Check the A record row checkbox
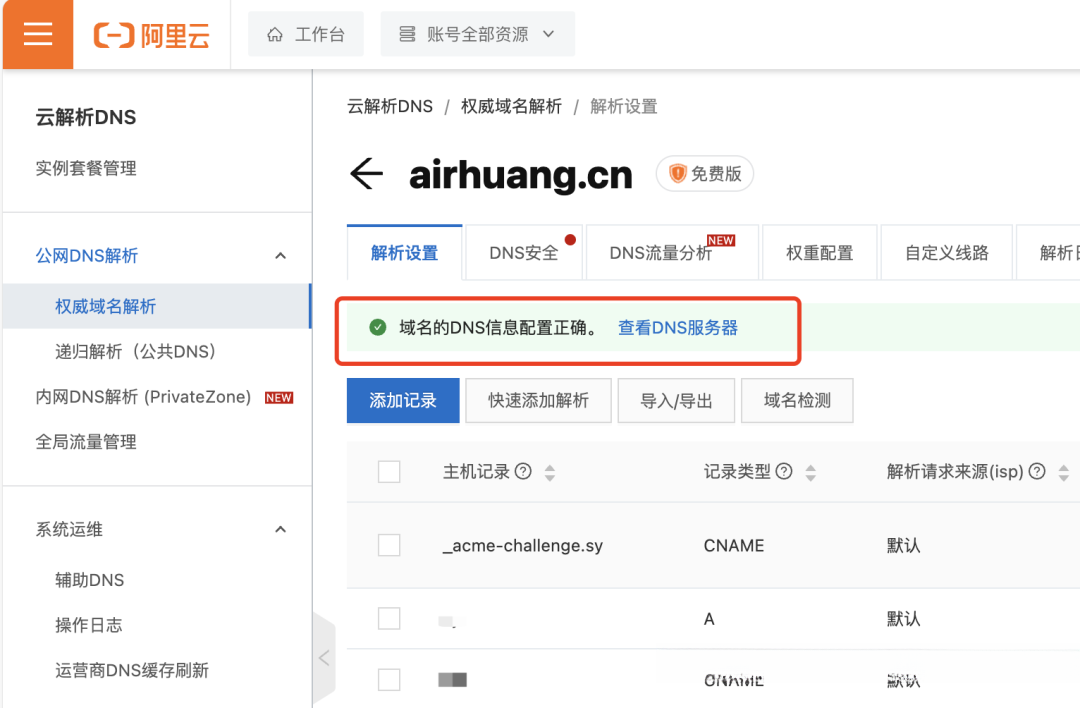The height and width of the screenshot is (708, 1080). [389, 618]
